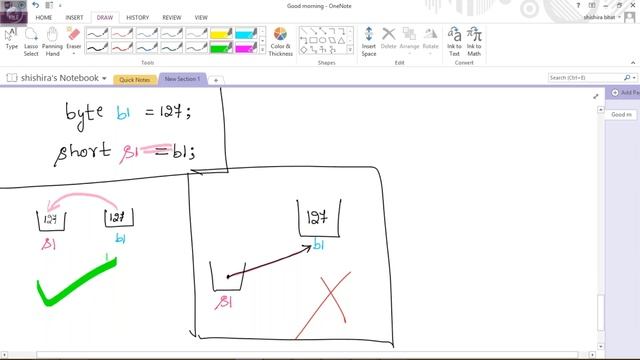Pick the green highlighter
Image resolution: width=640 pixels, height=360 pixels.
pyautogui.click(x=221, y=47)
